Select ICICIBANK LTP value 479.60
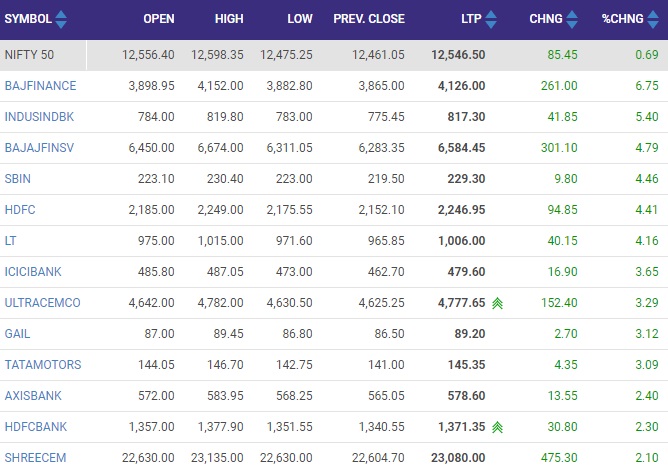 coord(466,272)
